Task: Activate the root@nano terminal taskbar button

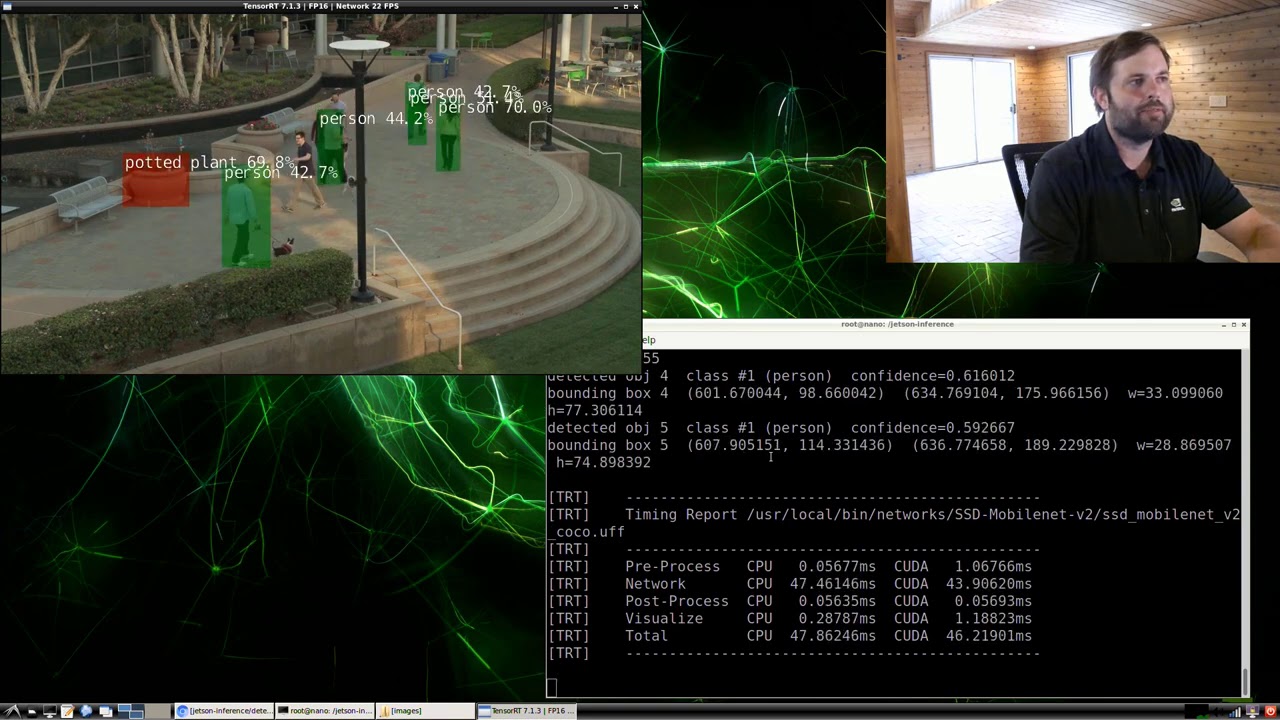Action: pyautogui.click(x=325, y=711)
